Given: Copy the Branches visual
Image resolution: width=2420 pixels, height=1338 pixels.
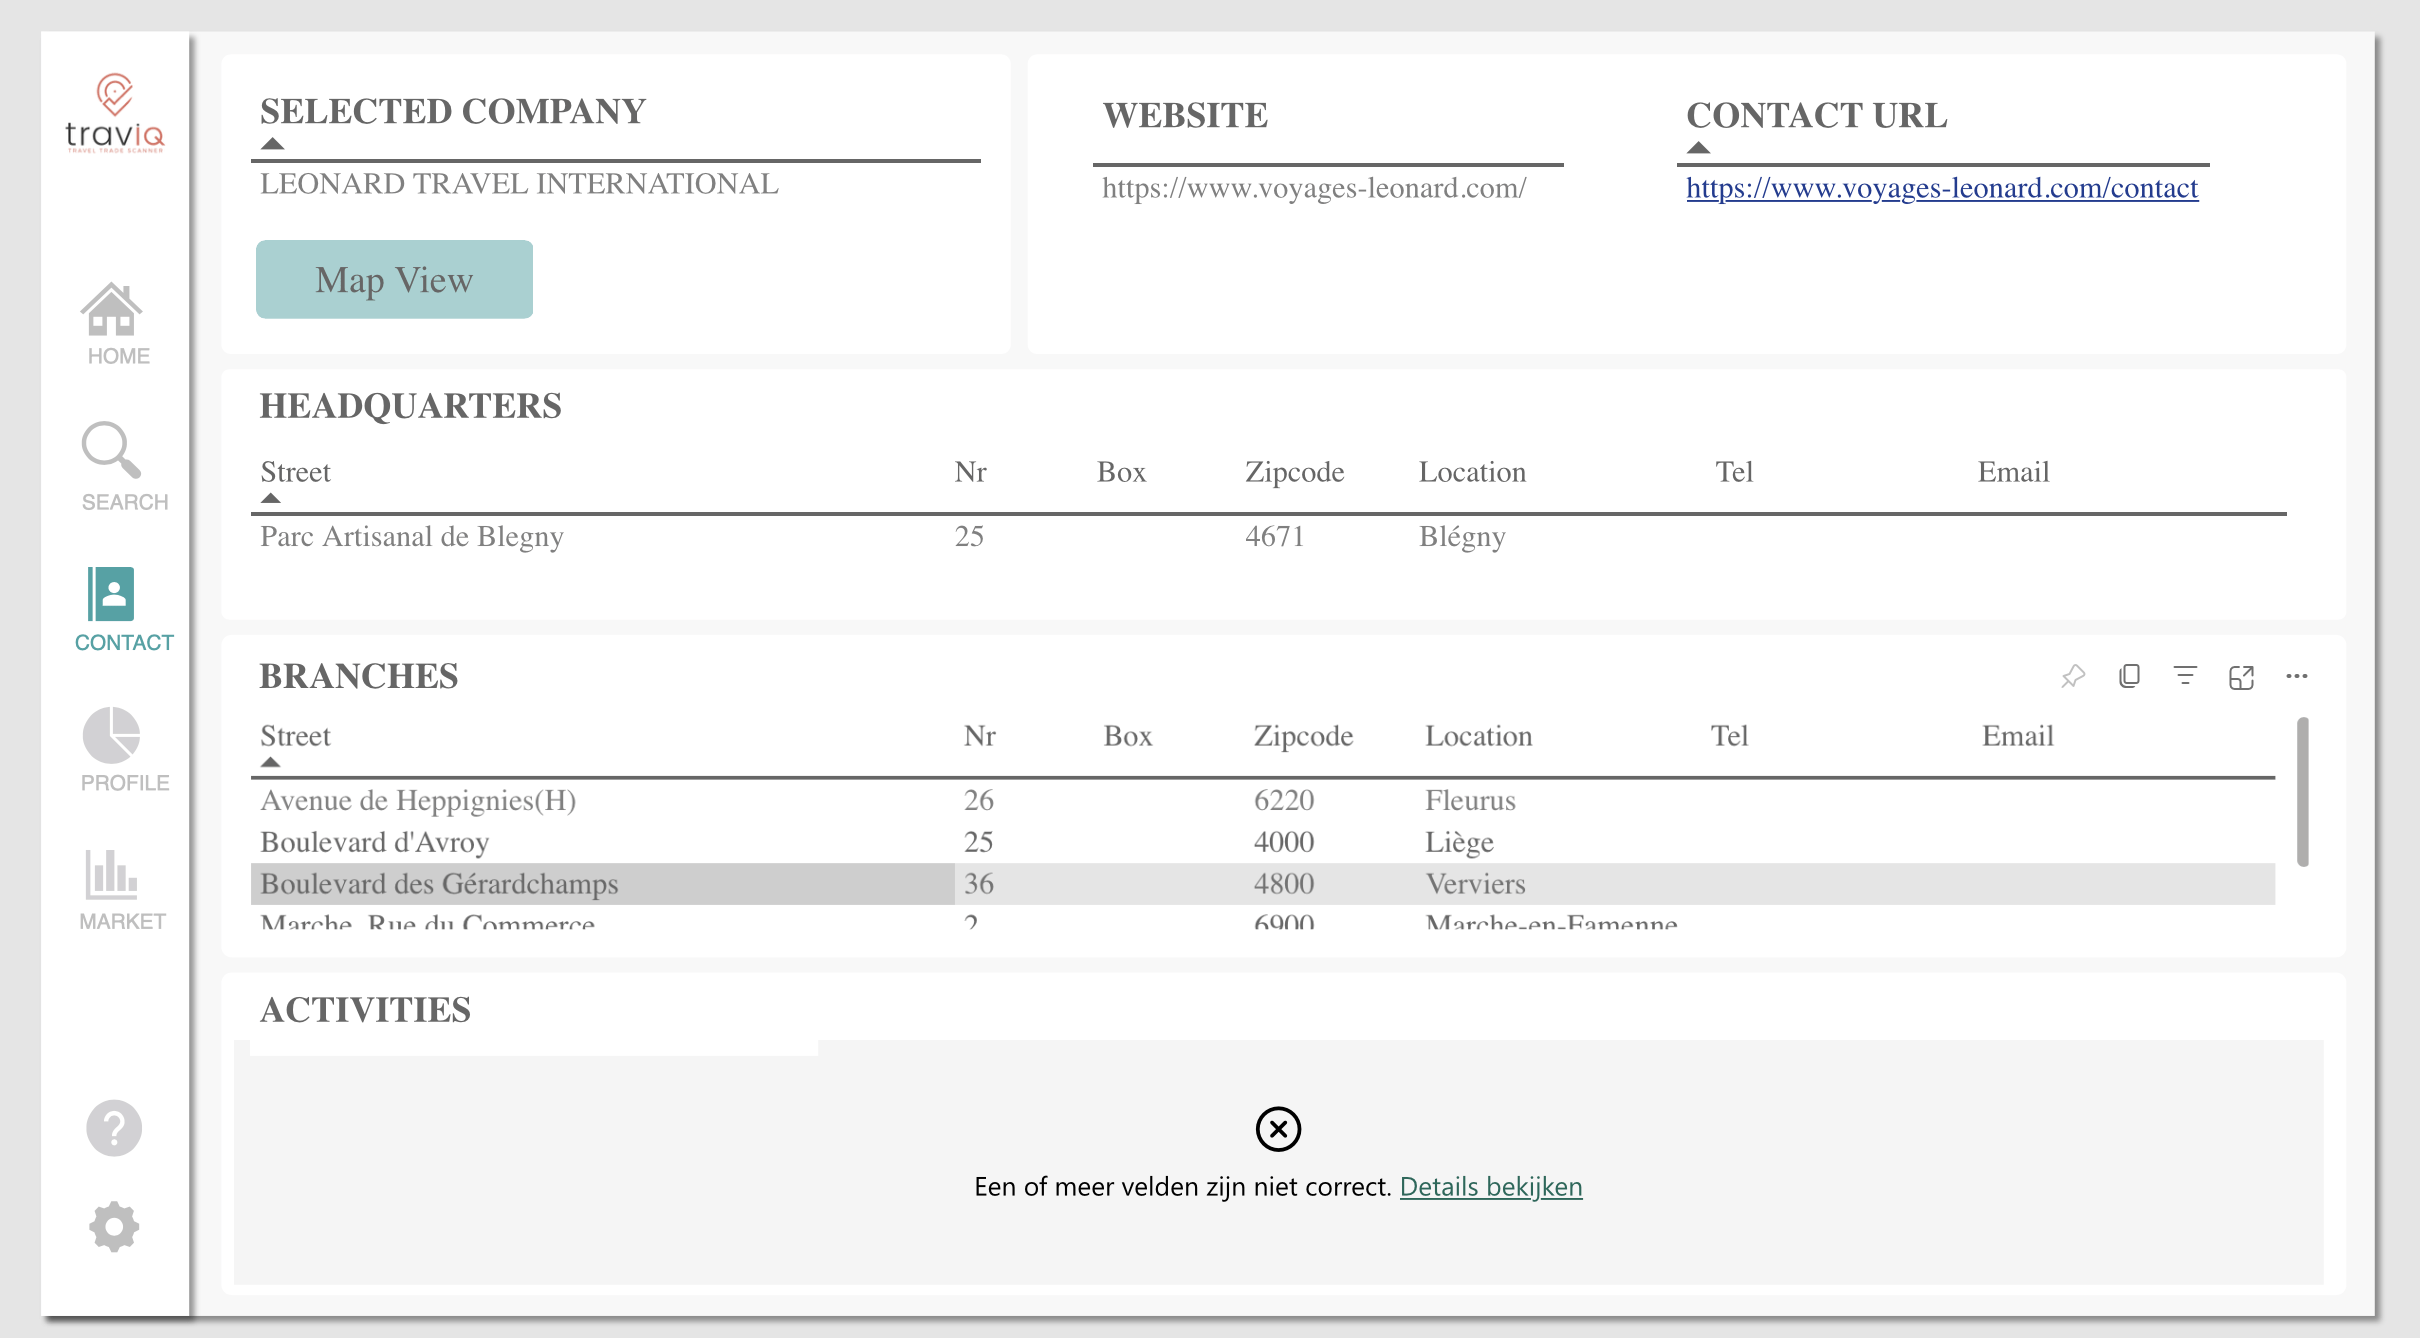Looking at the screenshot, I should (x=2129, y=677).
